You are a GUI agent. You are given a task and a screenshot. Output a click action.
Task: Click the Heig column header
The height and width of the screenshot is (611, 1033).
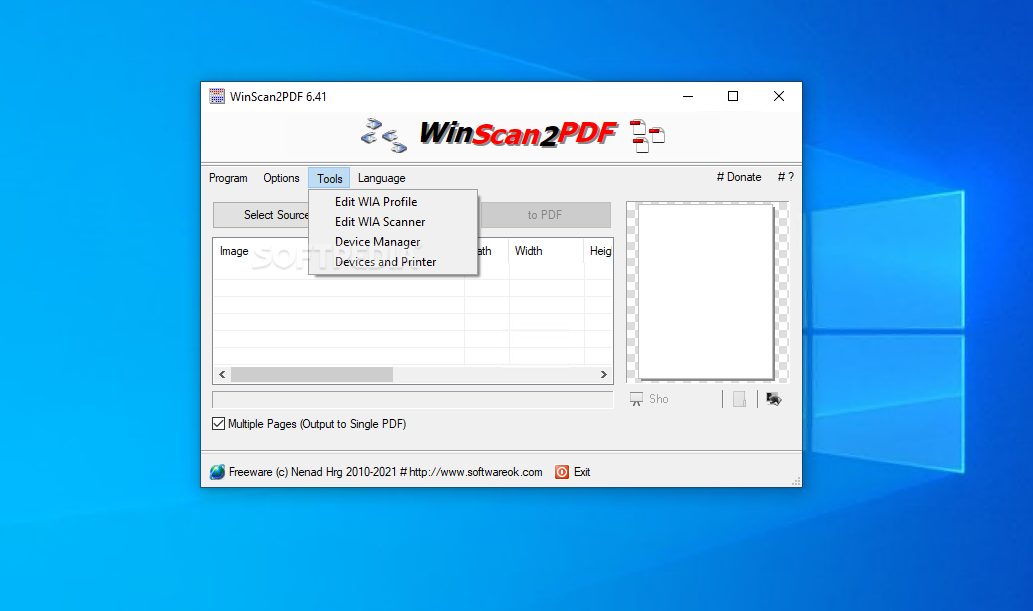coord(599,251)
